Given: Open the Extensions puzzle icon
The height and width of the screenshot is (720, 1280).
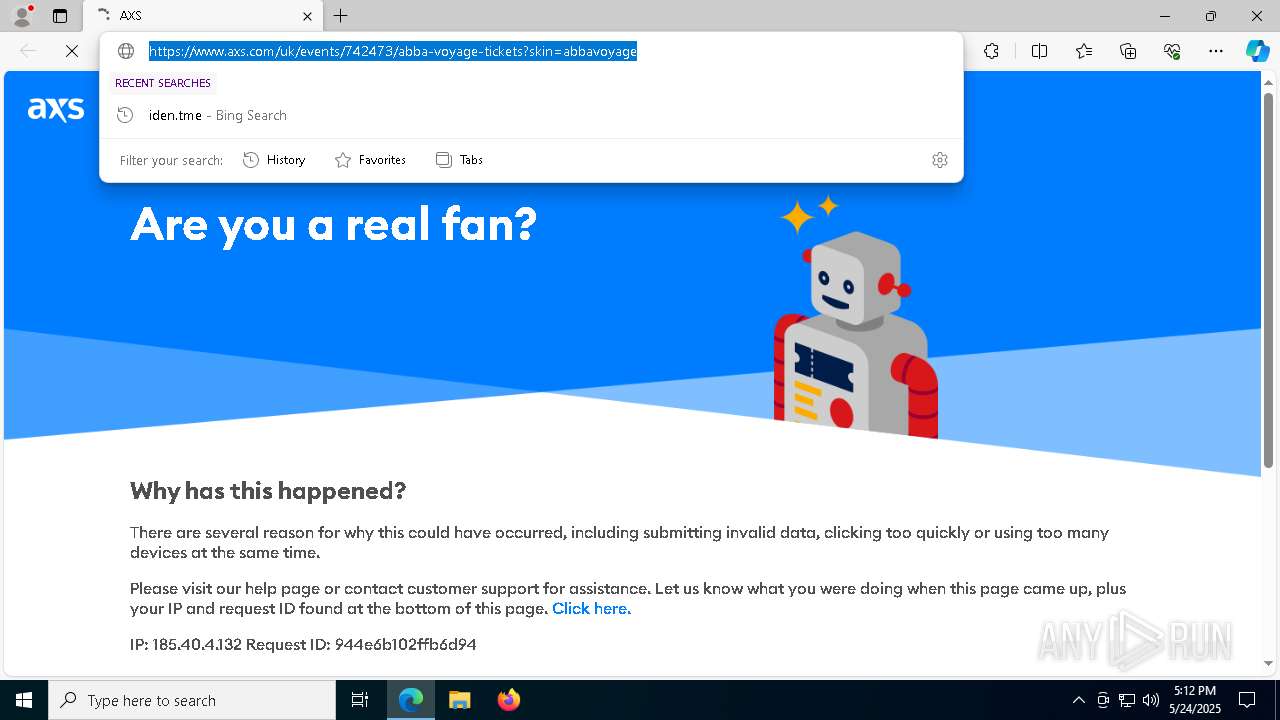Looking at the screenshot, I should [991, 51].
